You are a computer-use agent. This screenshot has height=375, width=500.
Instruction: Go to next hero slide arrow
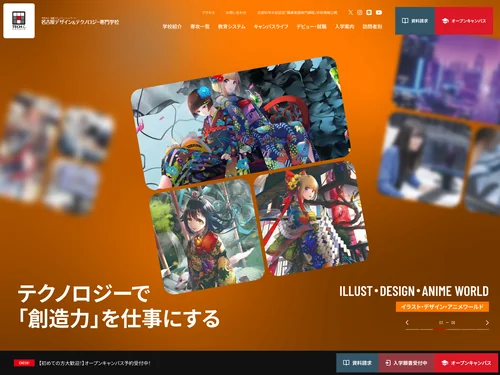[x=487, y=322]
